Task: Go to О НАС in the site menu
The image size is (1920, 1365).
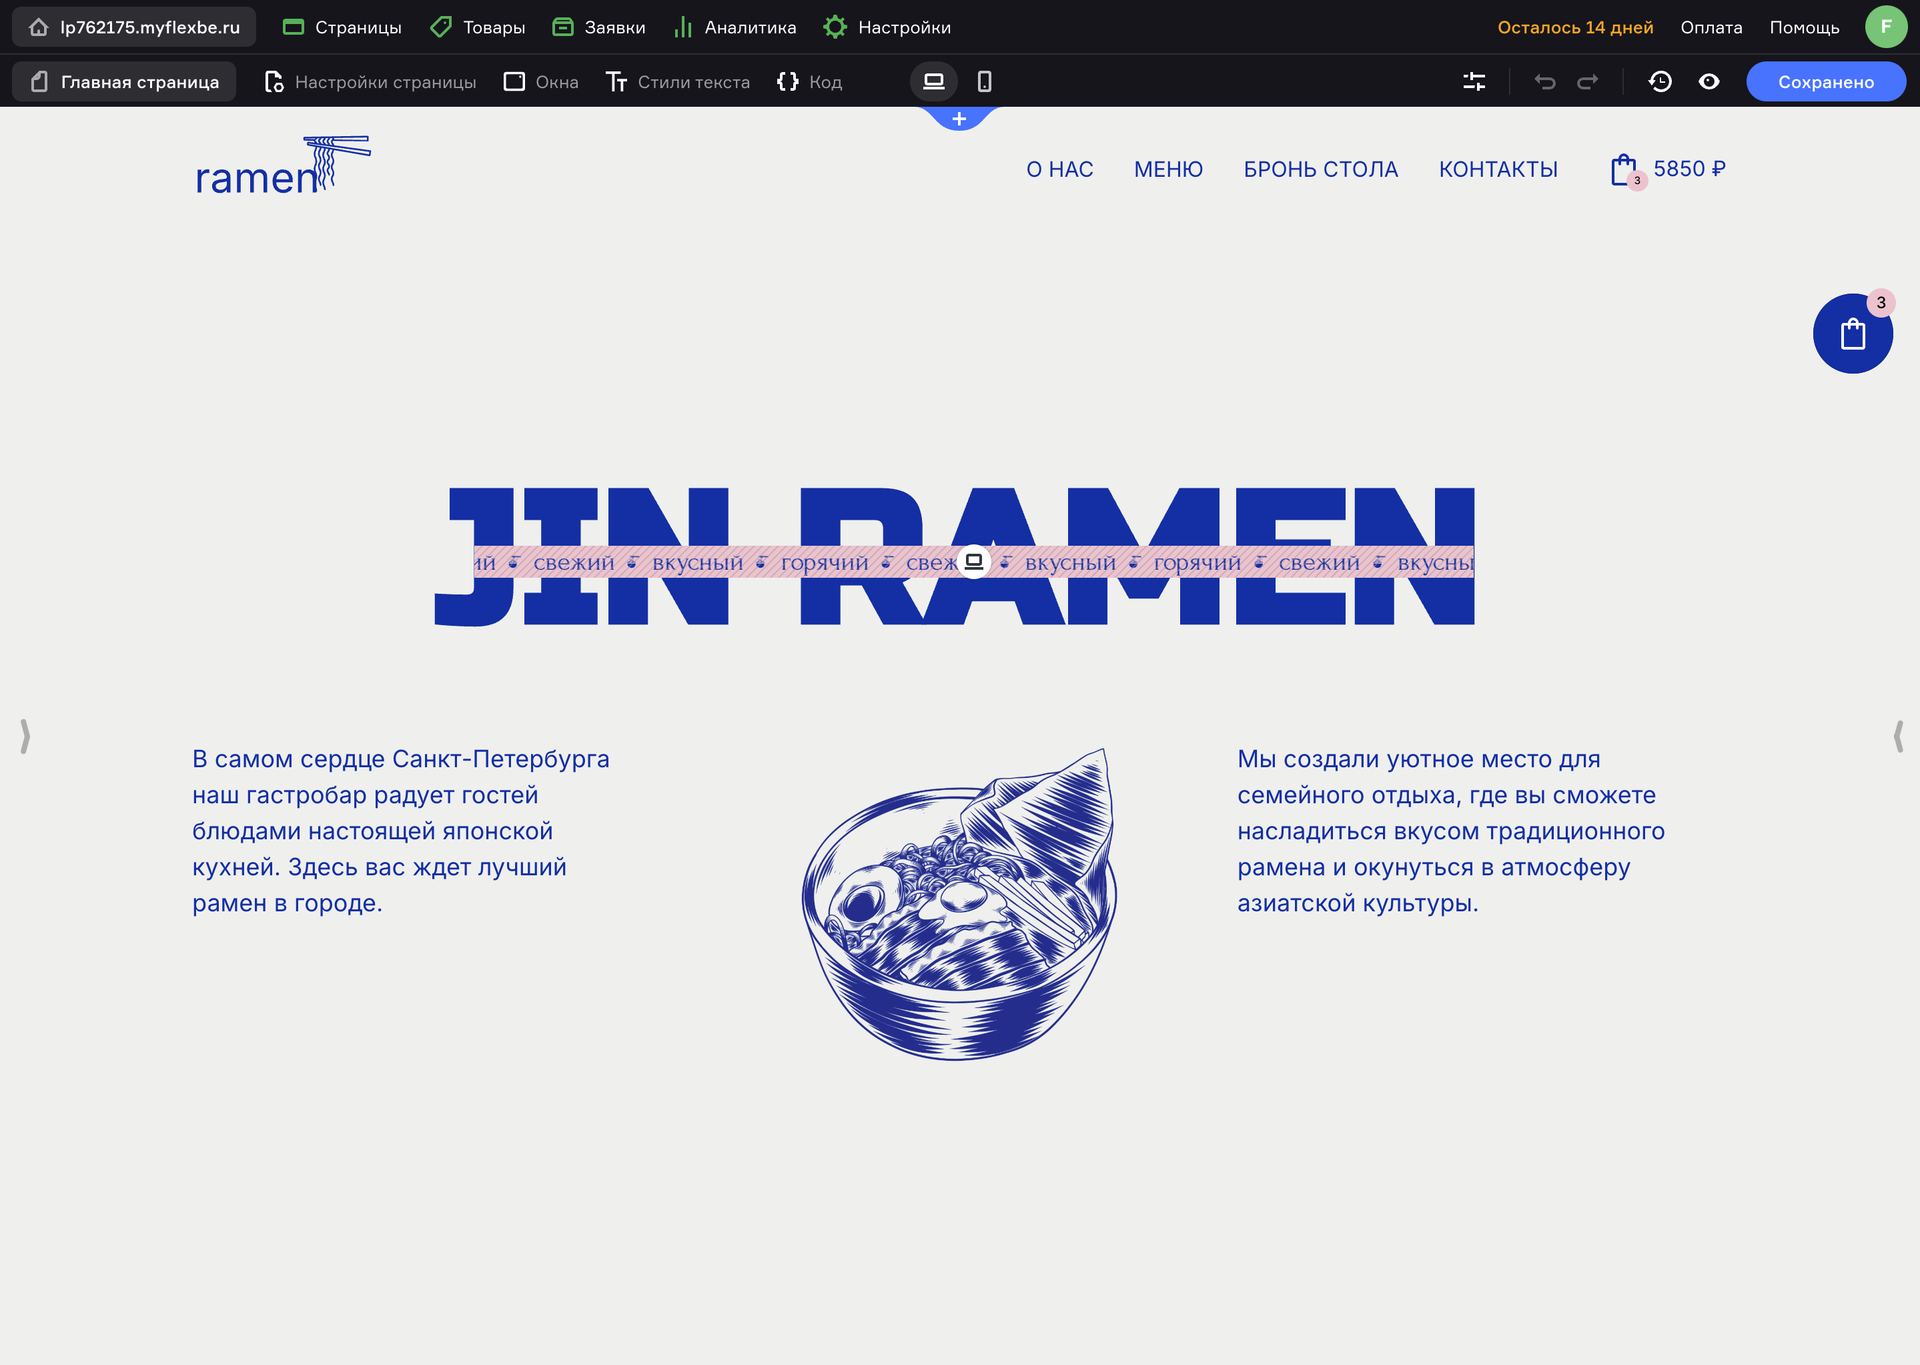Action: click(x=1059, y=169)
